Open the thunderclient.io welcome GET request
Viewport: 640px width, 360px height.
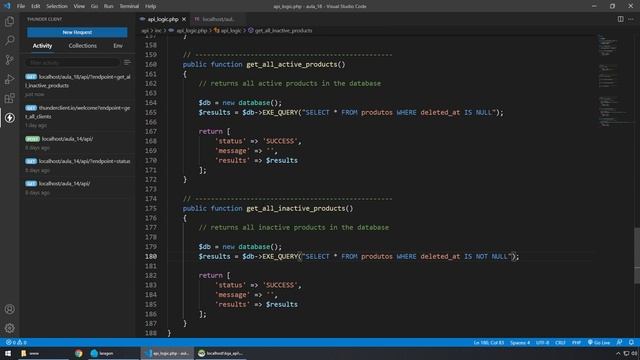click(78, 116)
